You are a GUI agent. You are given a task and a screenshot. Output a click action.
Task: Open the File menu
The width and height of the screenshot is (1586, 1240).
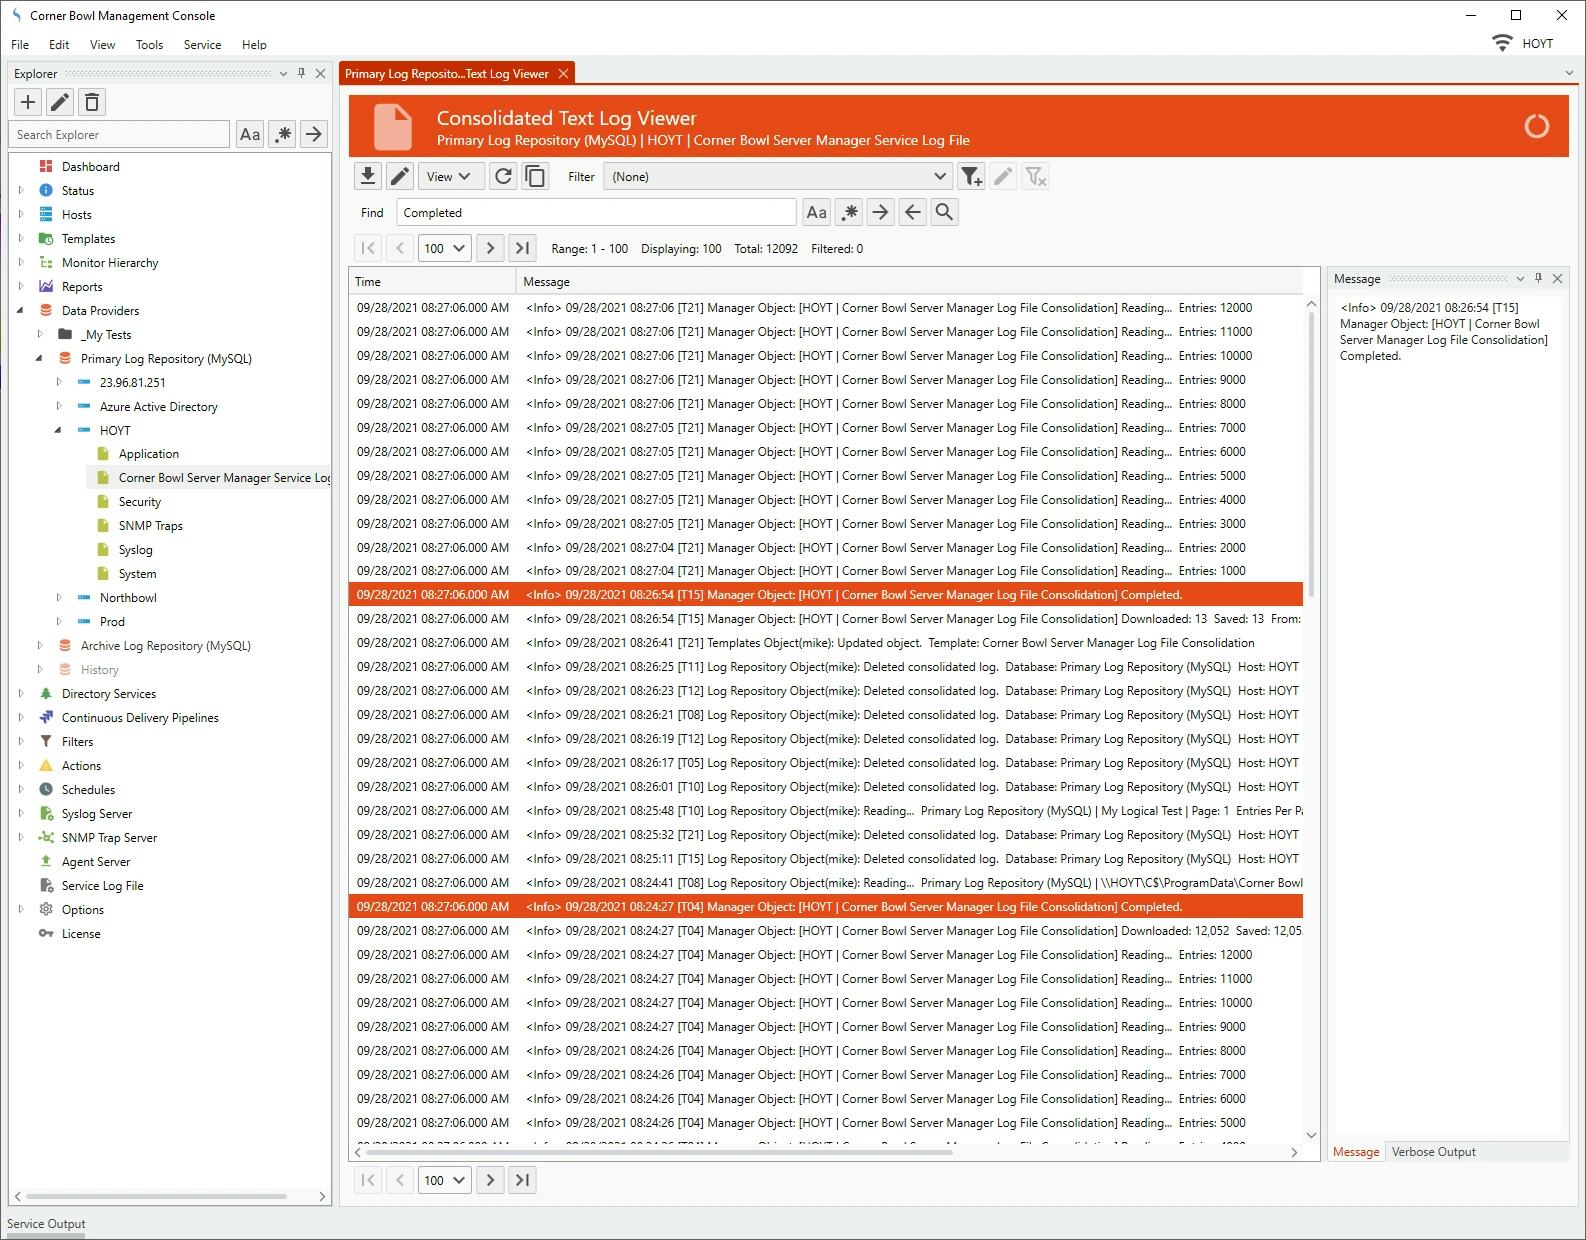coord(20,44)
